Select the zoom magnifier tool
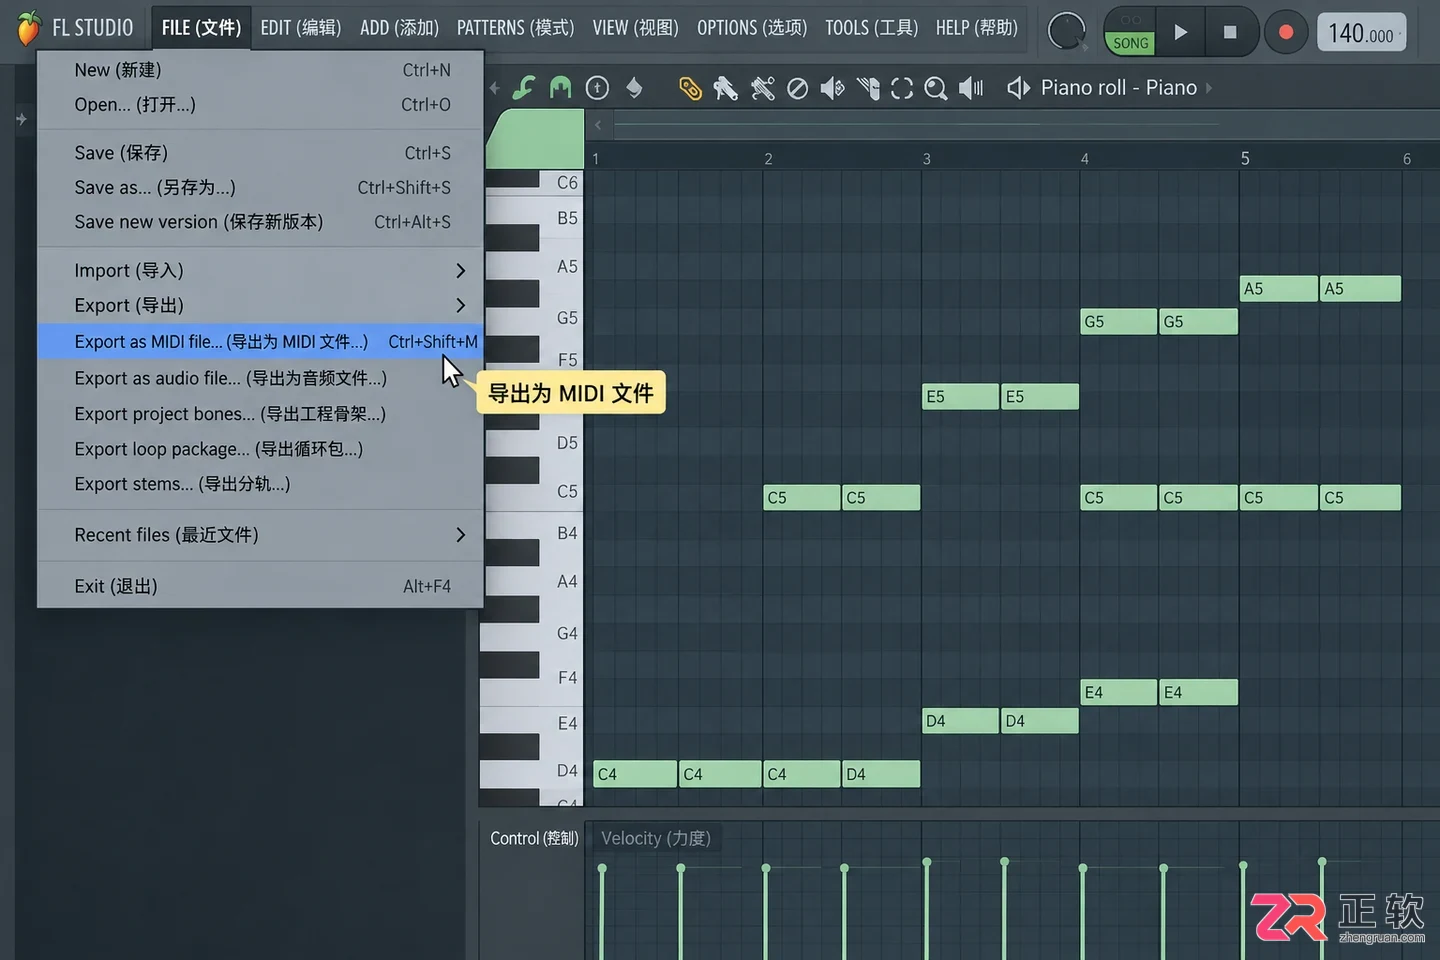 [936, 88]
